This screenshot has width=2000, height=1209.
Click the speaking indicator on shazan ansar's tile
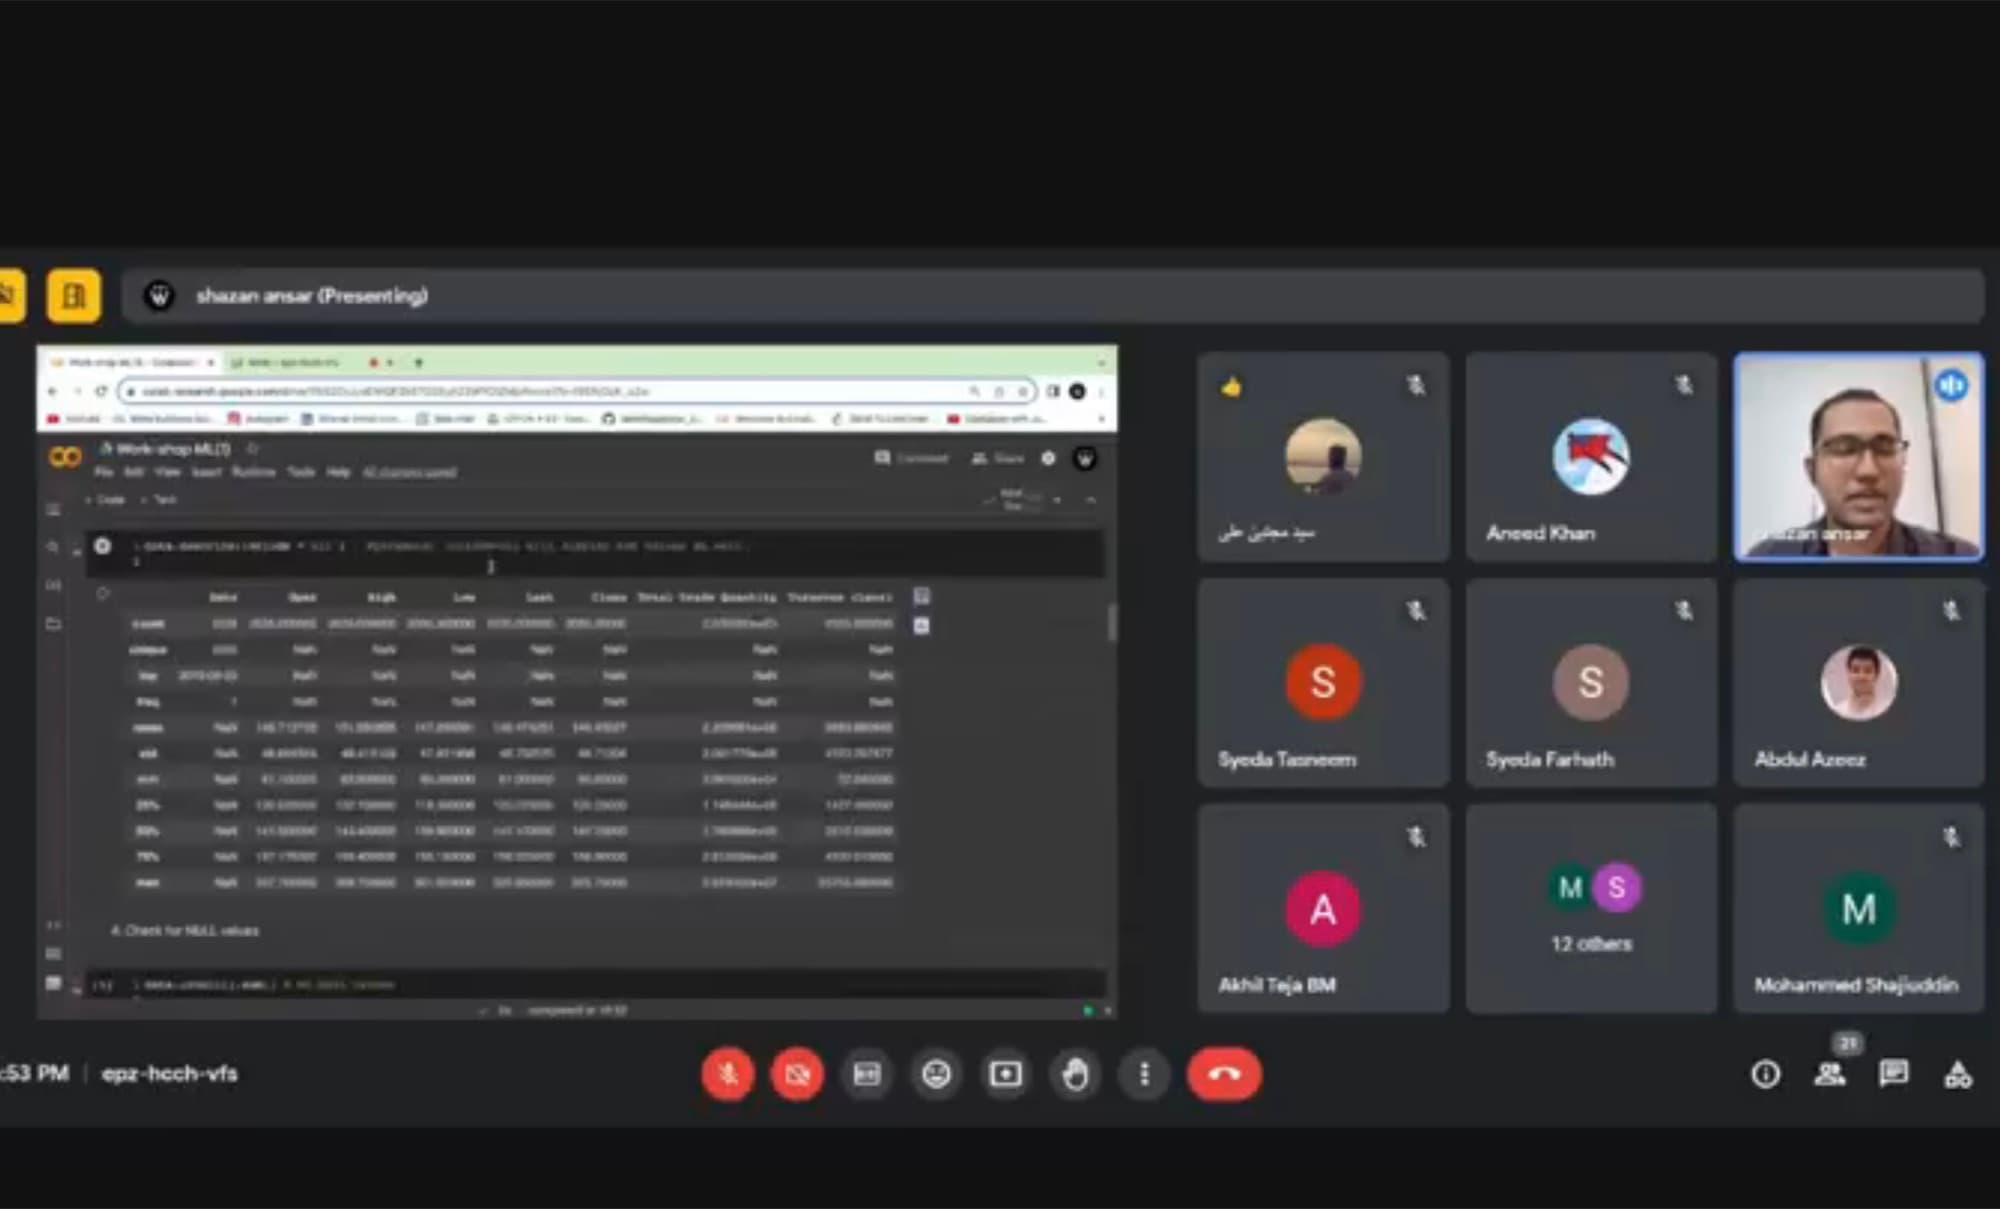1951,385
